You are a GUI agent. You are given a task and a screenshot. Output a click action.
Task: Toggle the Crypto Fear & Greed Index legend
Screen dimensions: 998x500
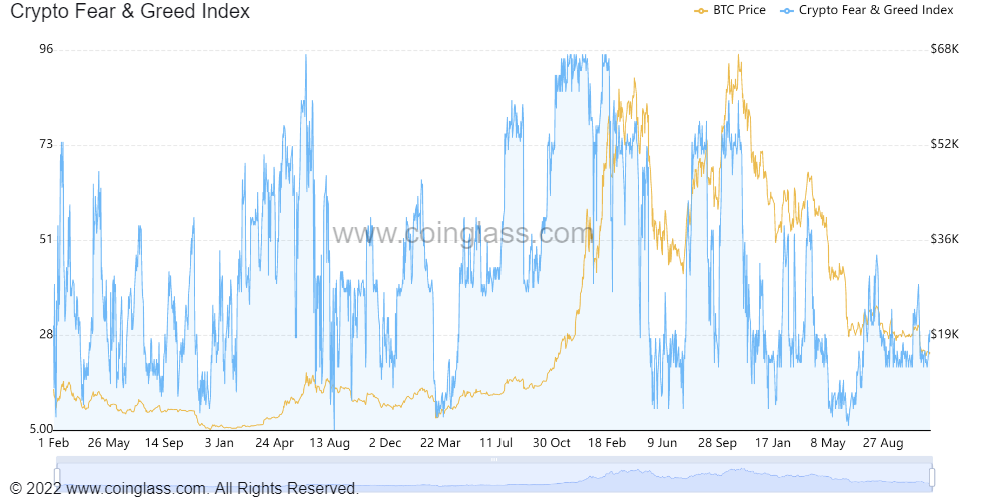coord(867,10)
